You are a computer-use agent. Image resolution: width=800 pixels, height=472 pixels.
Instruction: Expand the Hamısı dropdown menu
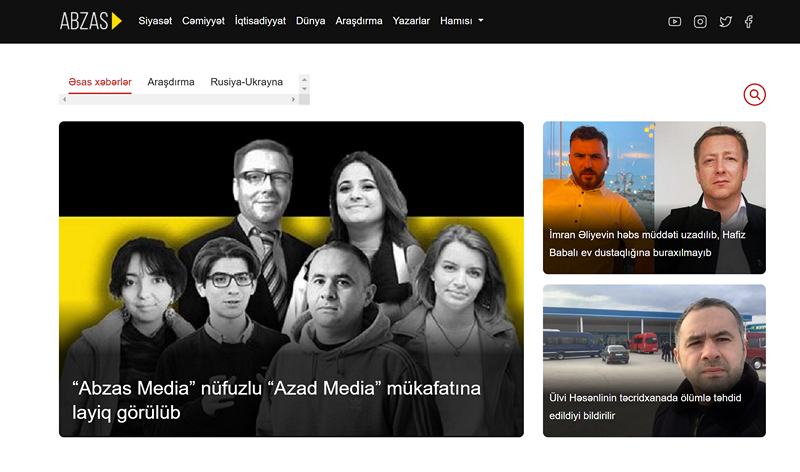click(x=461, y=21)
